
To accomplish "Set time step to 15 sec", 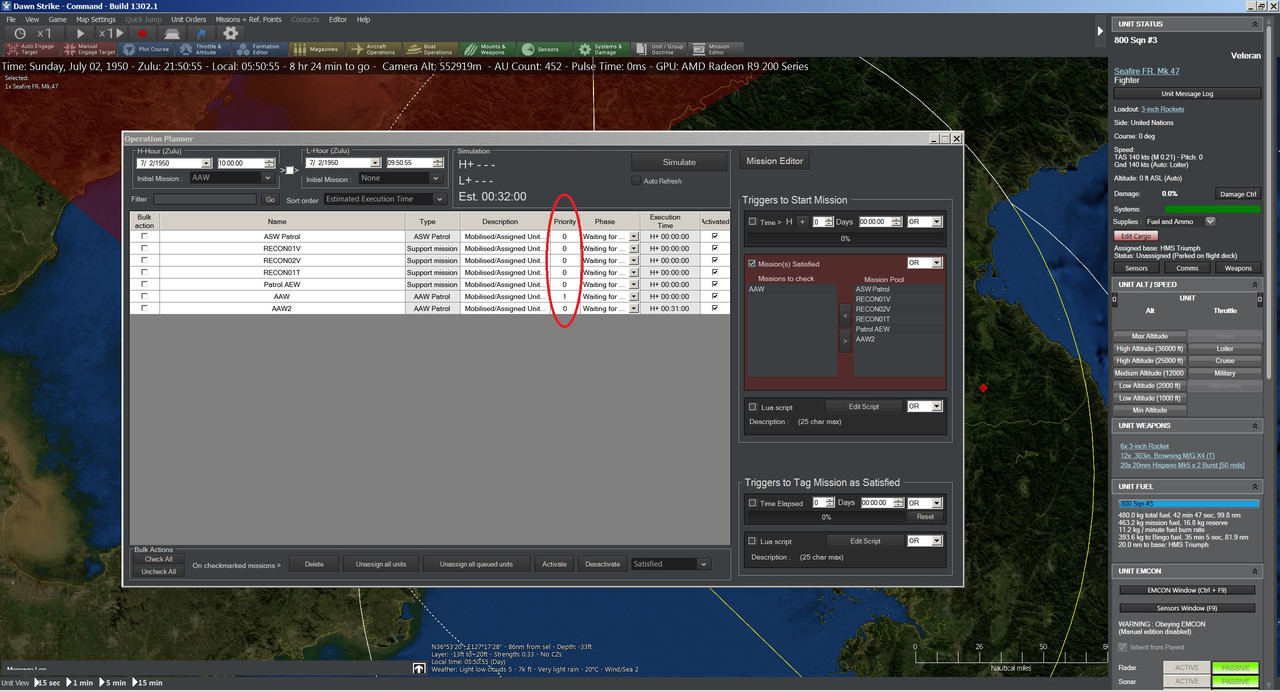I will 48,683.
